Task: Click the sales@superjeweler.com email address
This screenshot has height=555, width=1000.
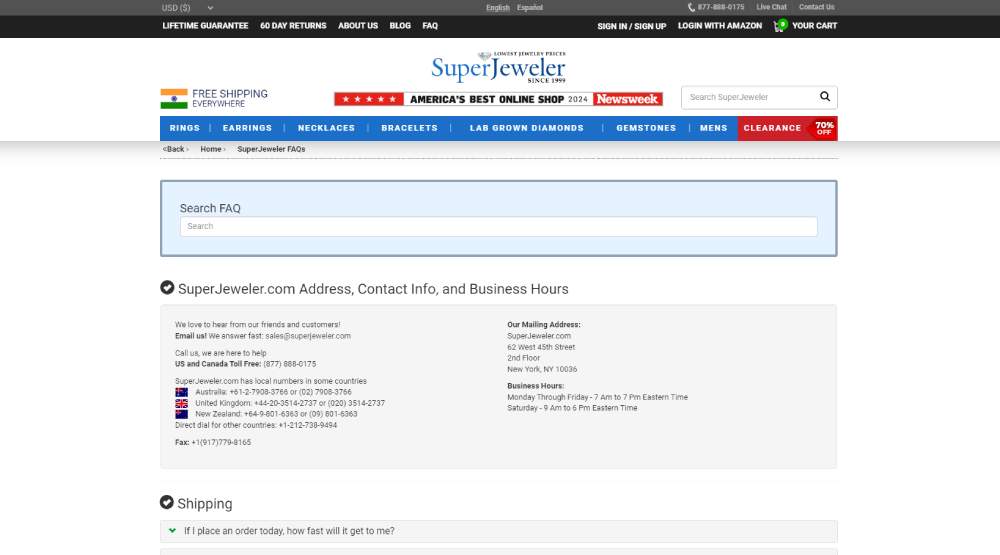Action: click(308, 336)
